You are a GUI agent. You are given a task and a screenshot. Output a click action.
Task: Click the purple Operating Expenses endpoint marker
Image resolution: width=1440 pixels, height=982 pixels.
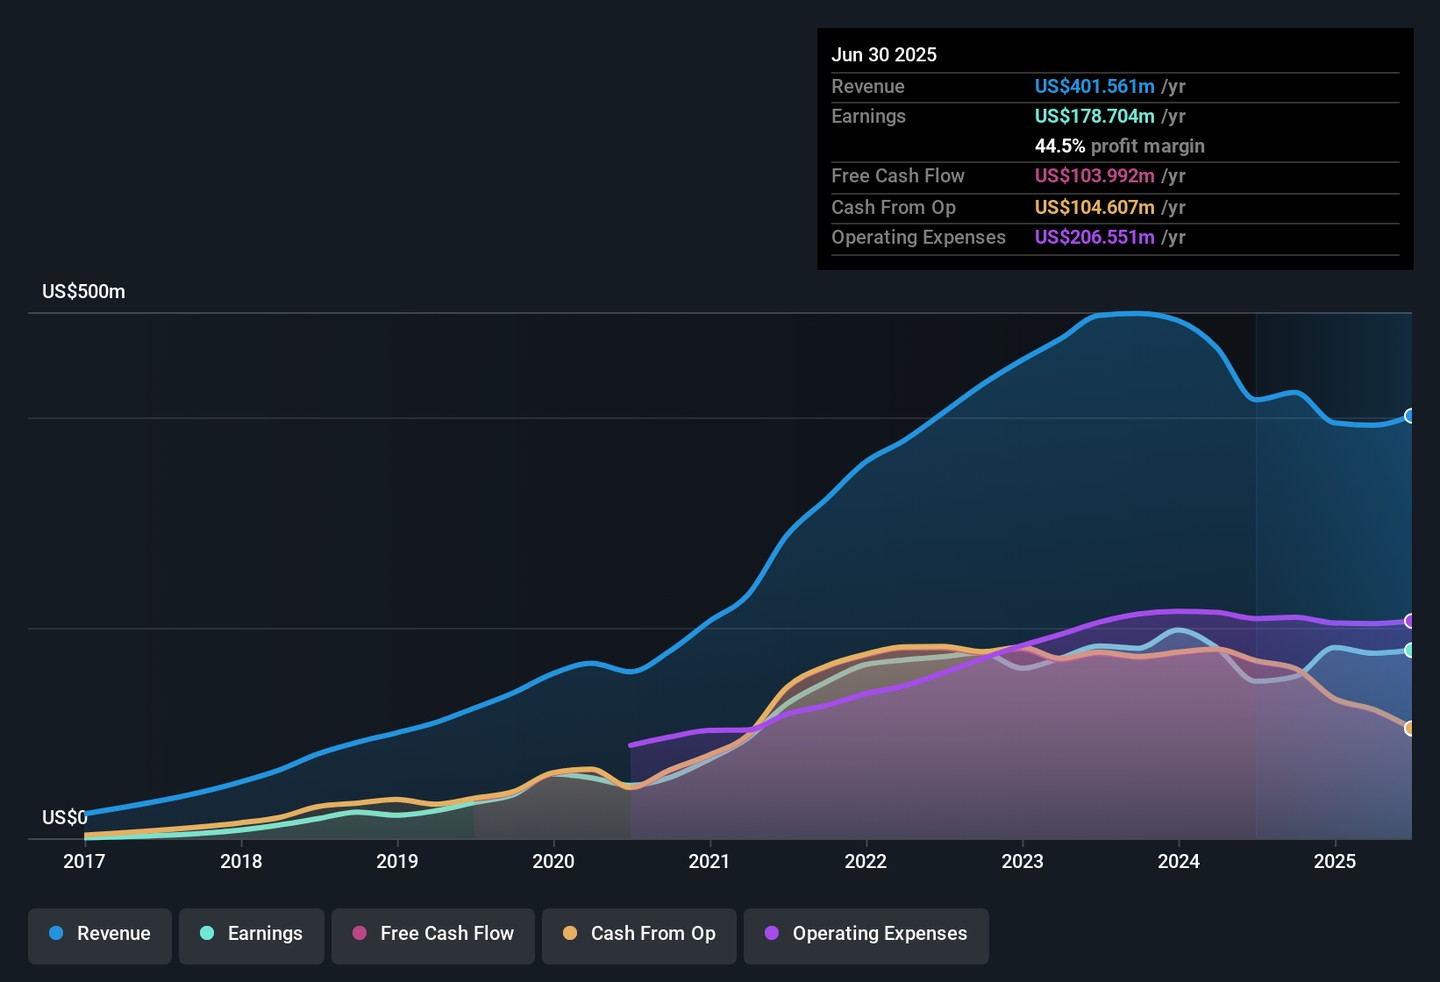(x=1410, y=621)
